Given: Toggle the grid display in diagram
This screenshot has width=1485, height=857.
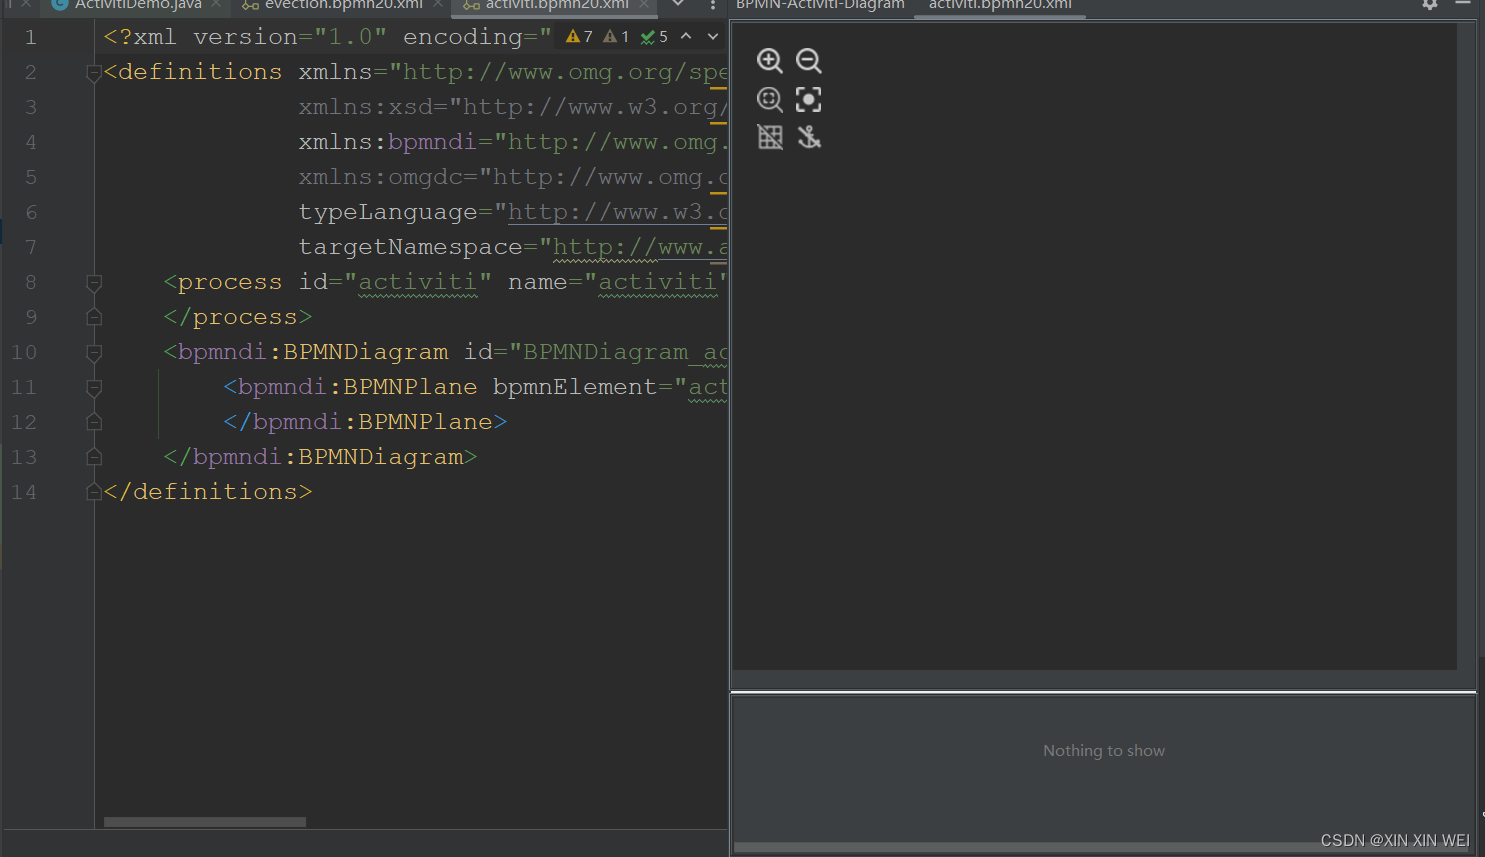Looking at the screenshot, I should pos(770,137).
